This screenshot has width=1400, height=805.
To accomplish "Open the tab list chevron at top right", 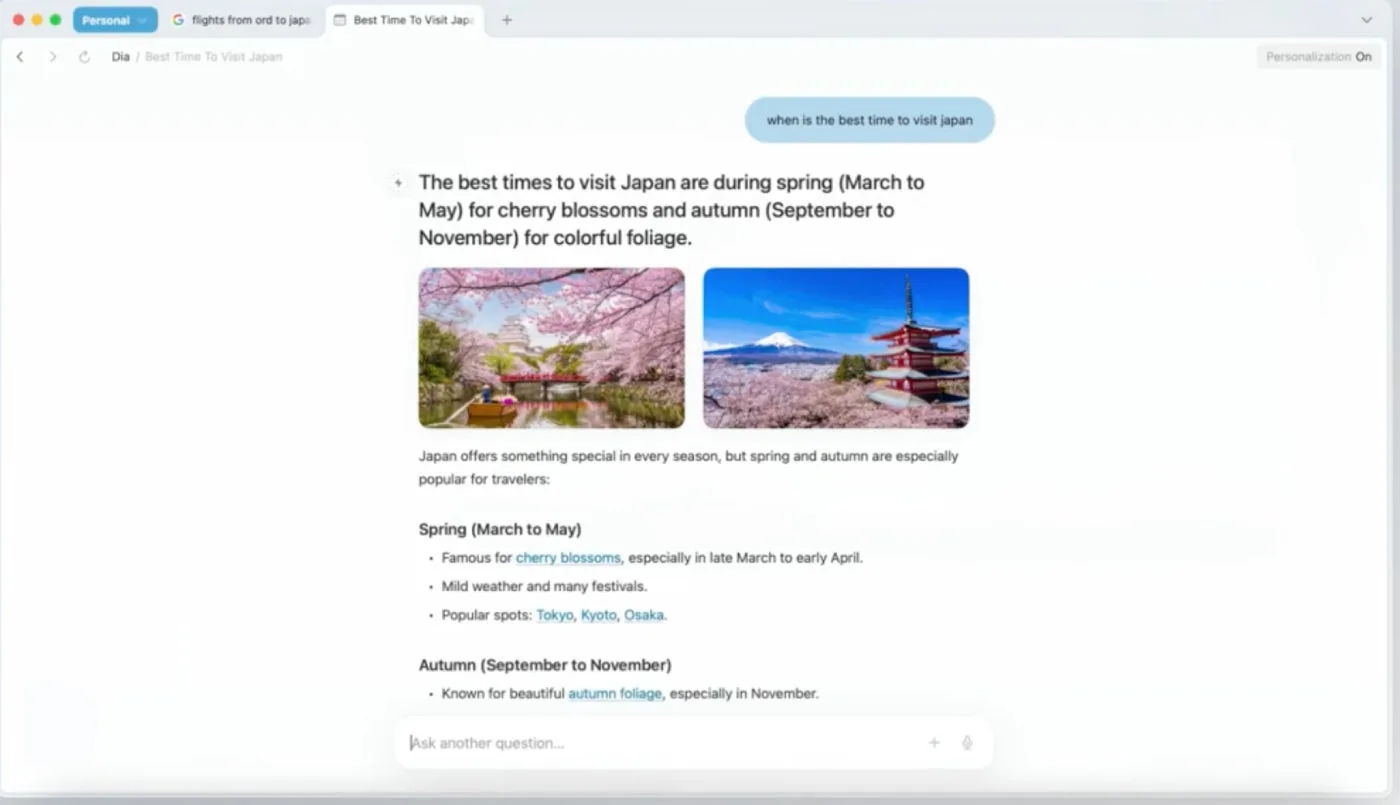I will pyautogui.click(x=1366, y=20).
